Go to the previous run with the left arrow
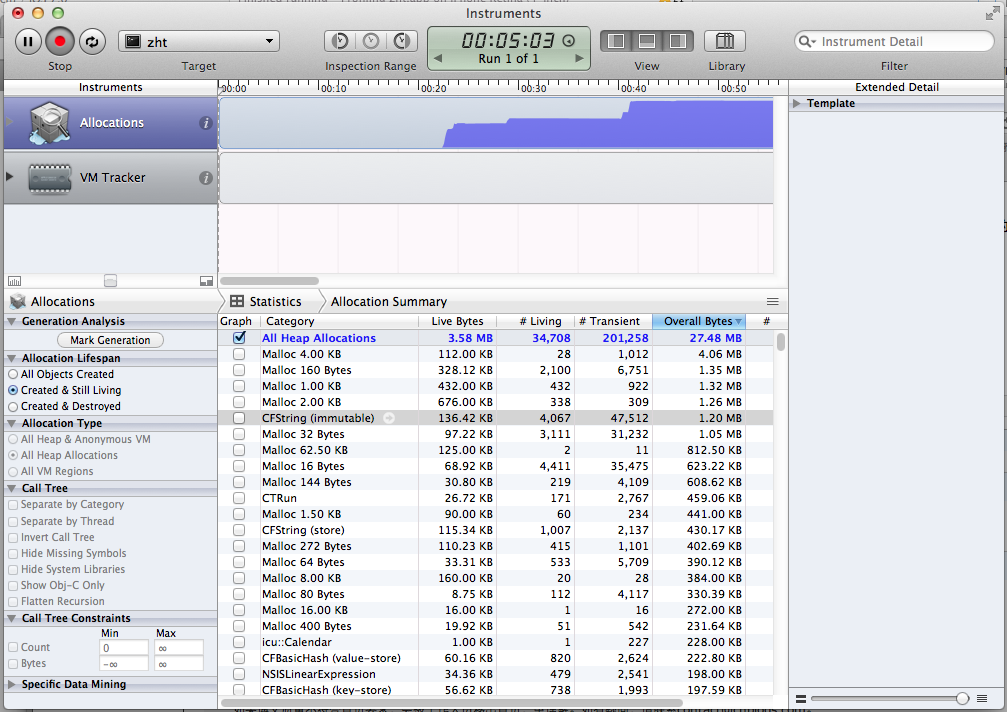Viewport: 1007px width, 712px height. tap(438, 58)
